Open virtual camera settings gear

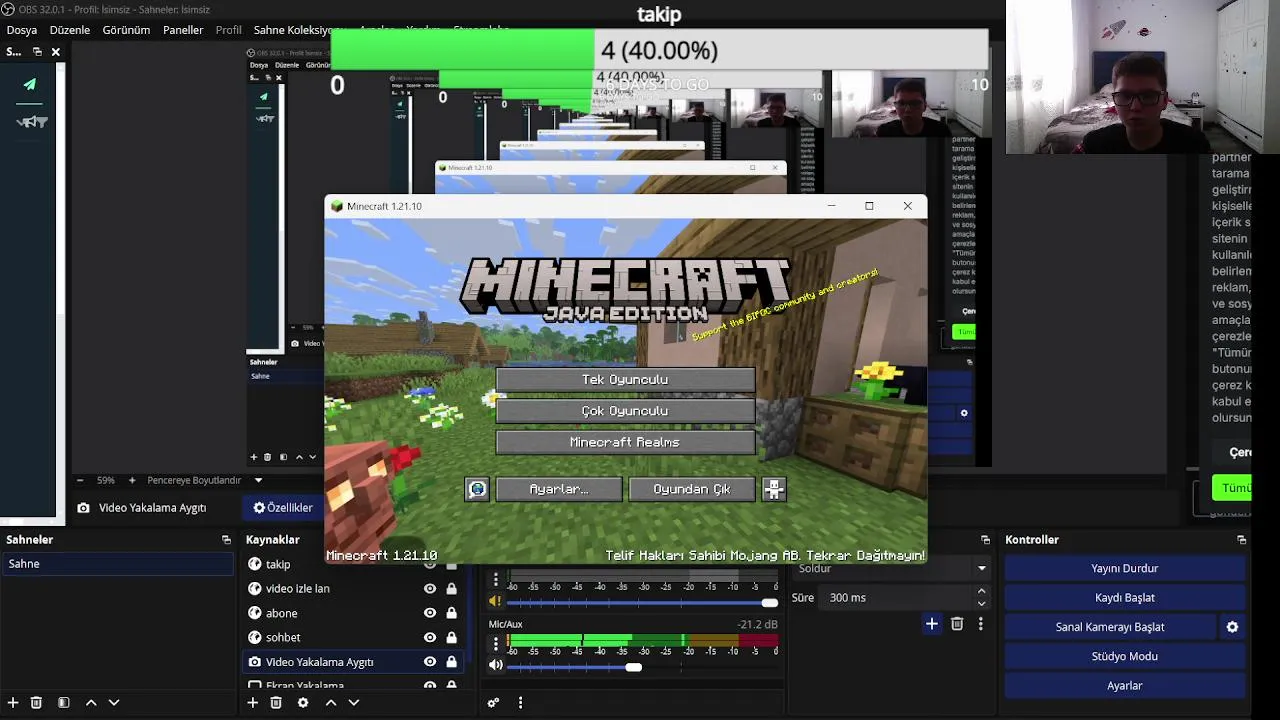(x=1232, y=627)
